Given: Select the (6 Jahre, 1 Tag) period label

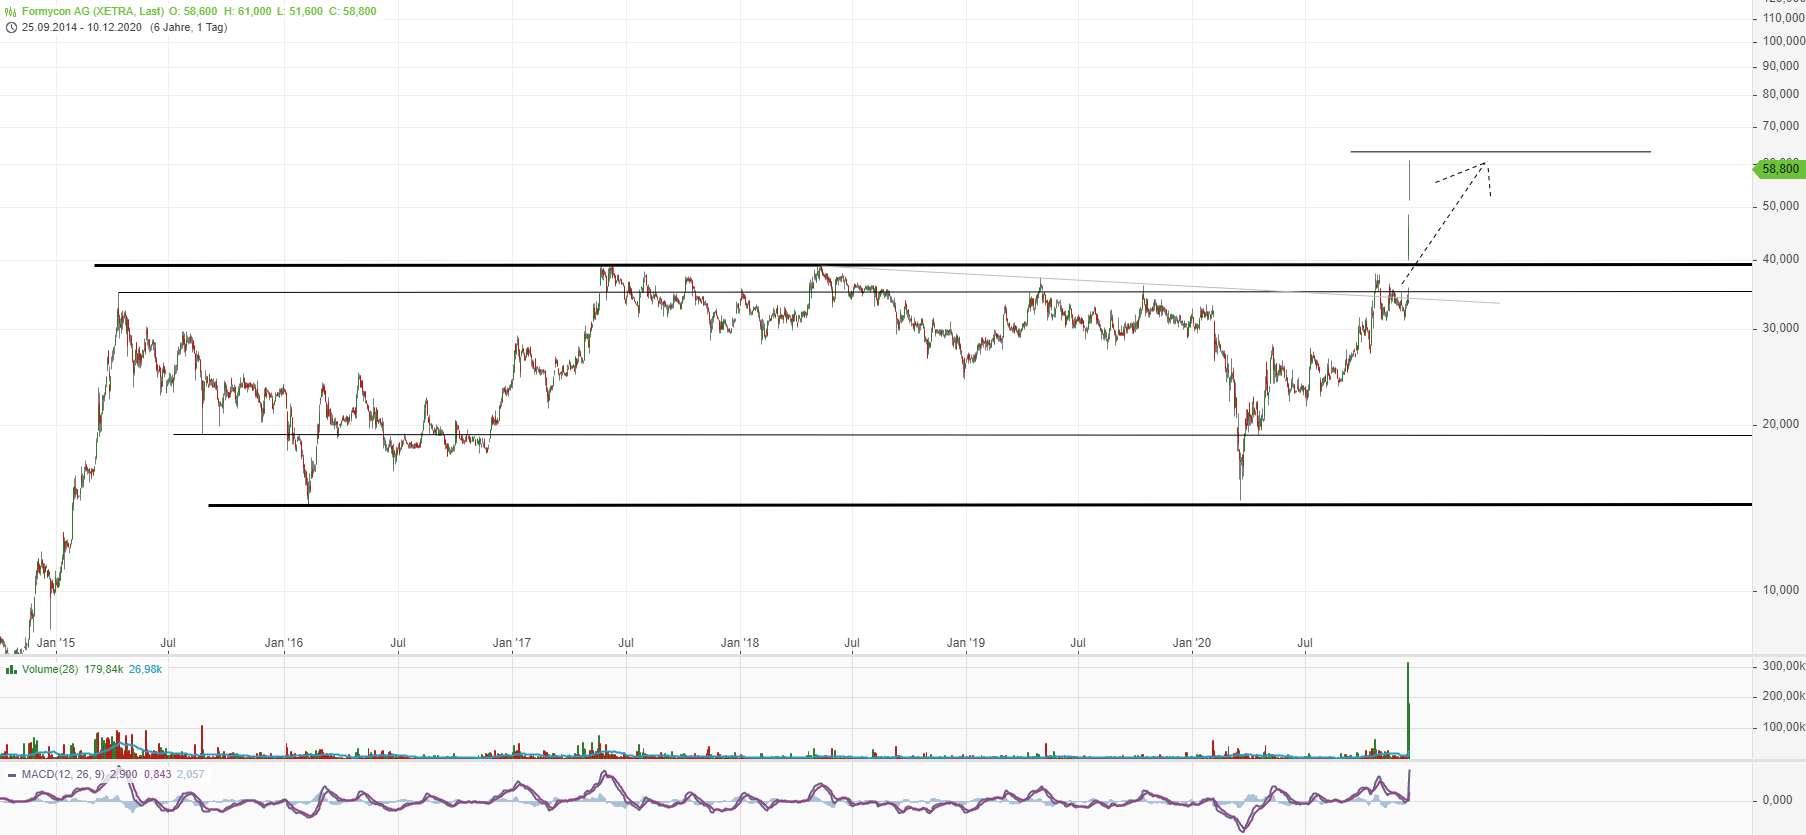Looking at the screenshot, I should (188, 28).
